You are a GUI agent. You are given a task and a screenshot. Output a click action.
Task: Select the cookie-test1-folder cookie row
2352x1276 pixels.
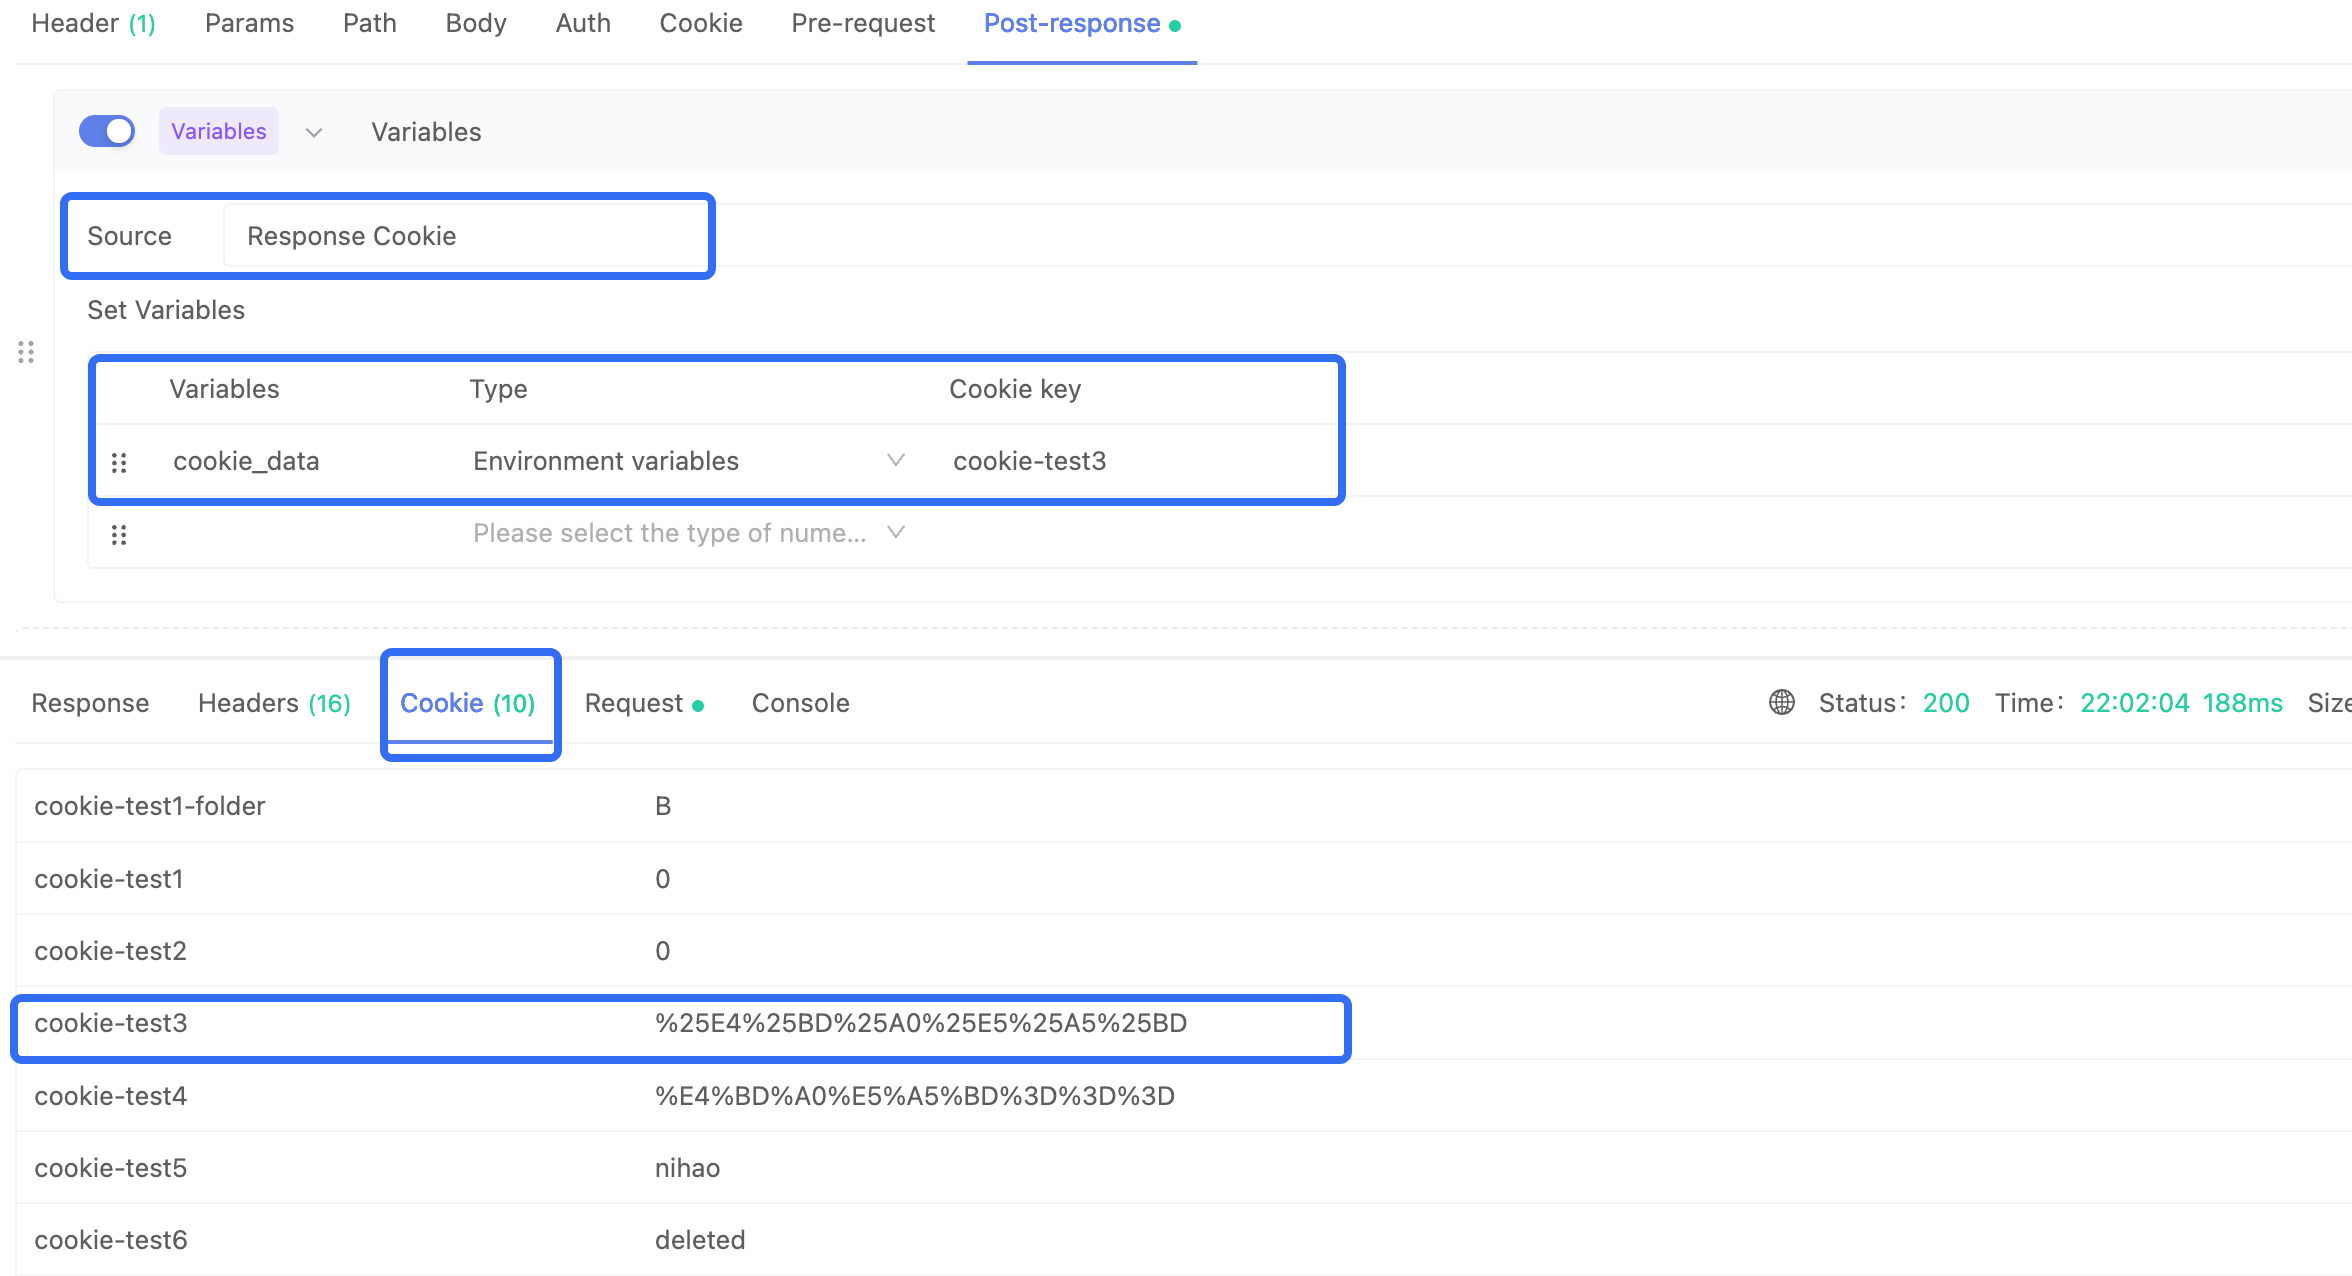point(1184,806)
